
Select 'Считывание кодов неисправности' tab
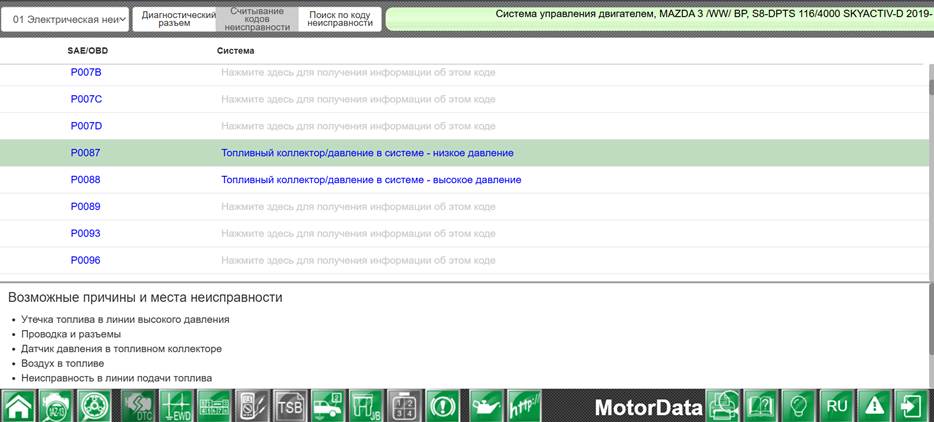(257, 20)
